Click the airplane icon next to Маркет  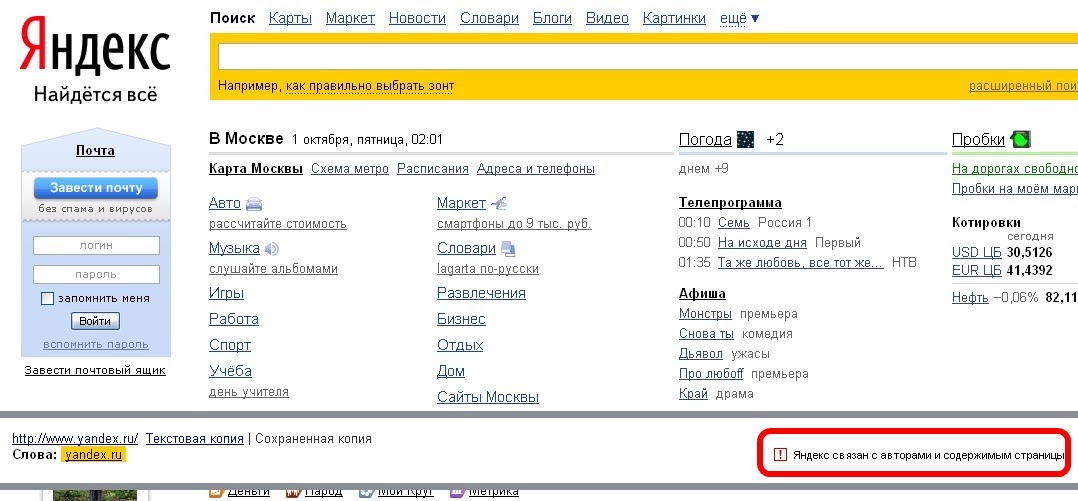point(500,204)
